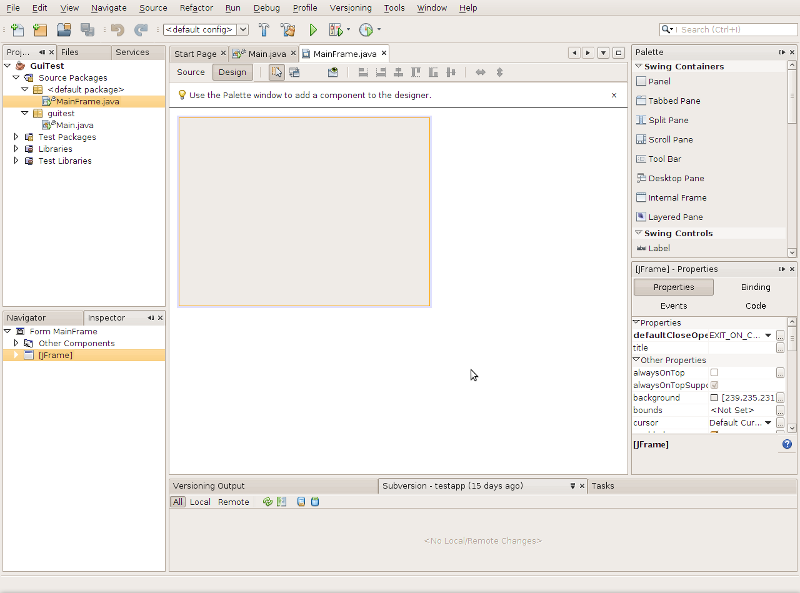Open the title property editor ellipsis button

click(x=780, y=348)
